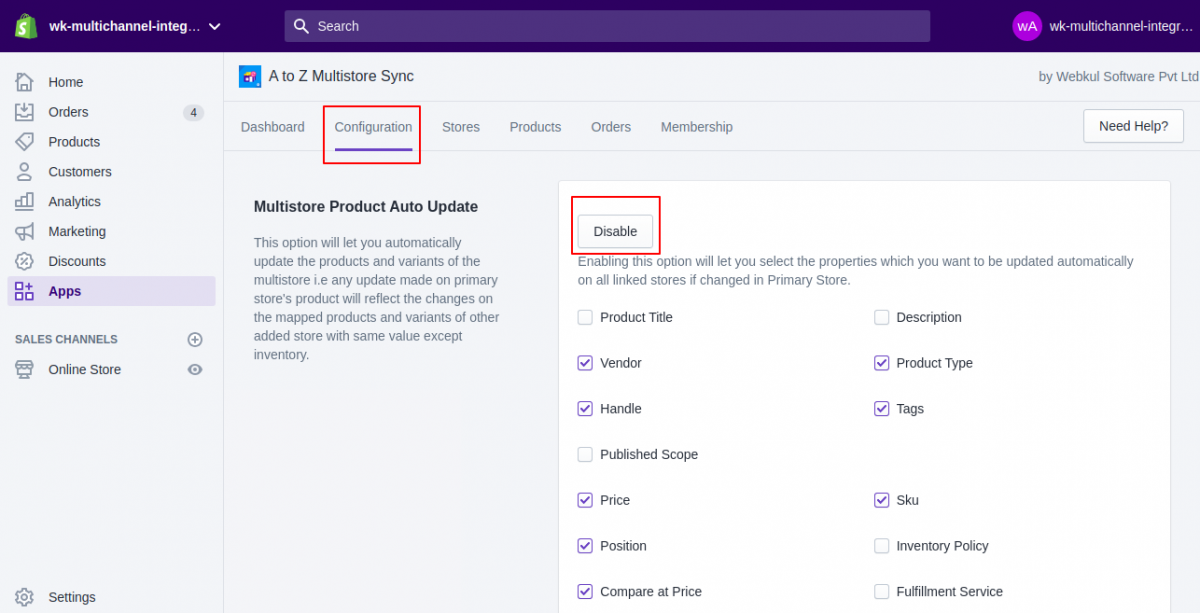The width and height of the screenshot is (1200, 613).
Task: Switch to the Stores tab
Action: (461, 127)
